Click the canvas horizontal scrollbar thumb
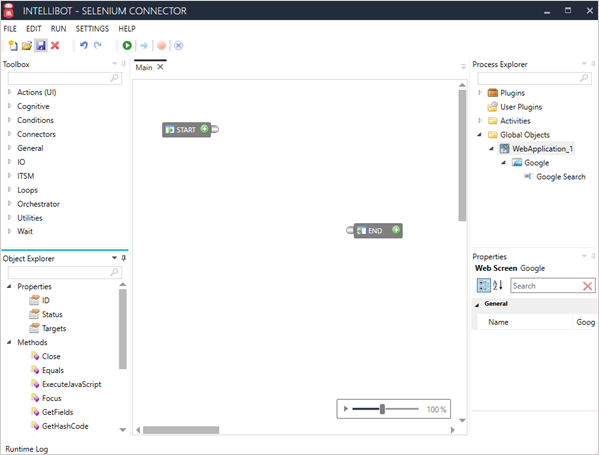The image size is (599, 455). click(x=181, y=430)
